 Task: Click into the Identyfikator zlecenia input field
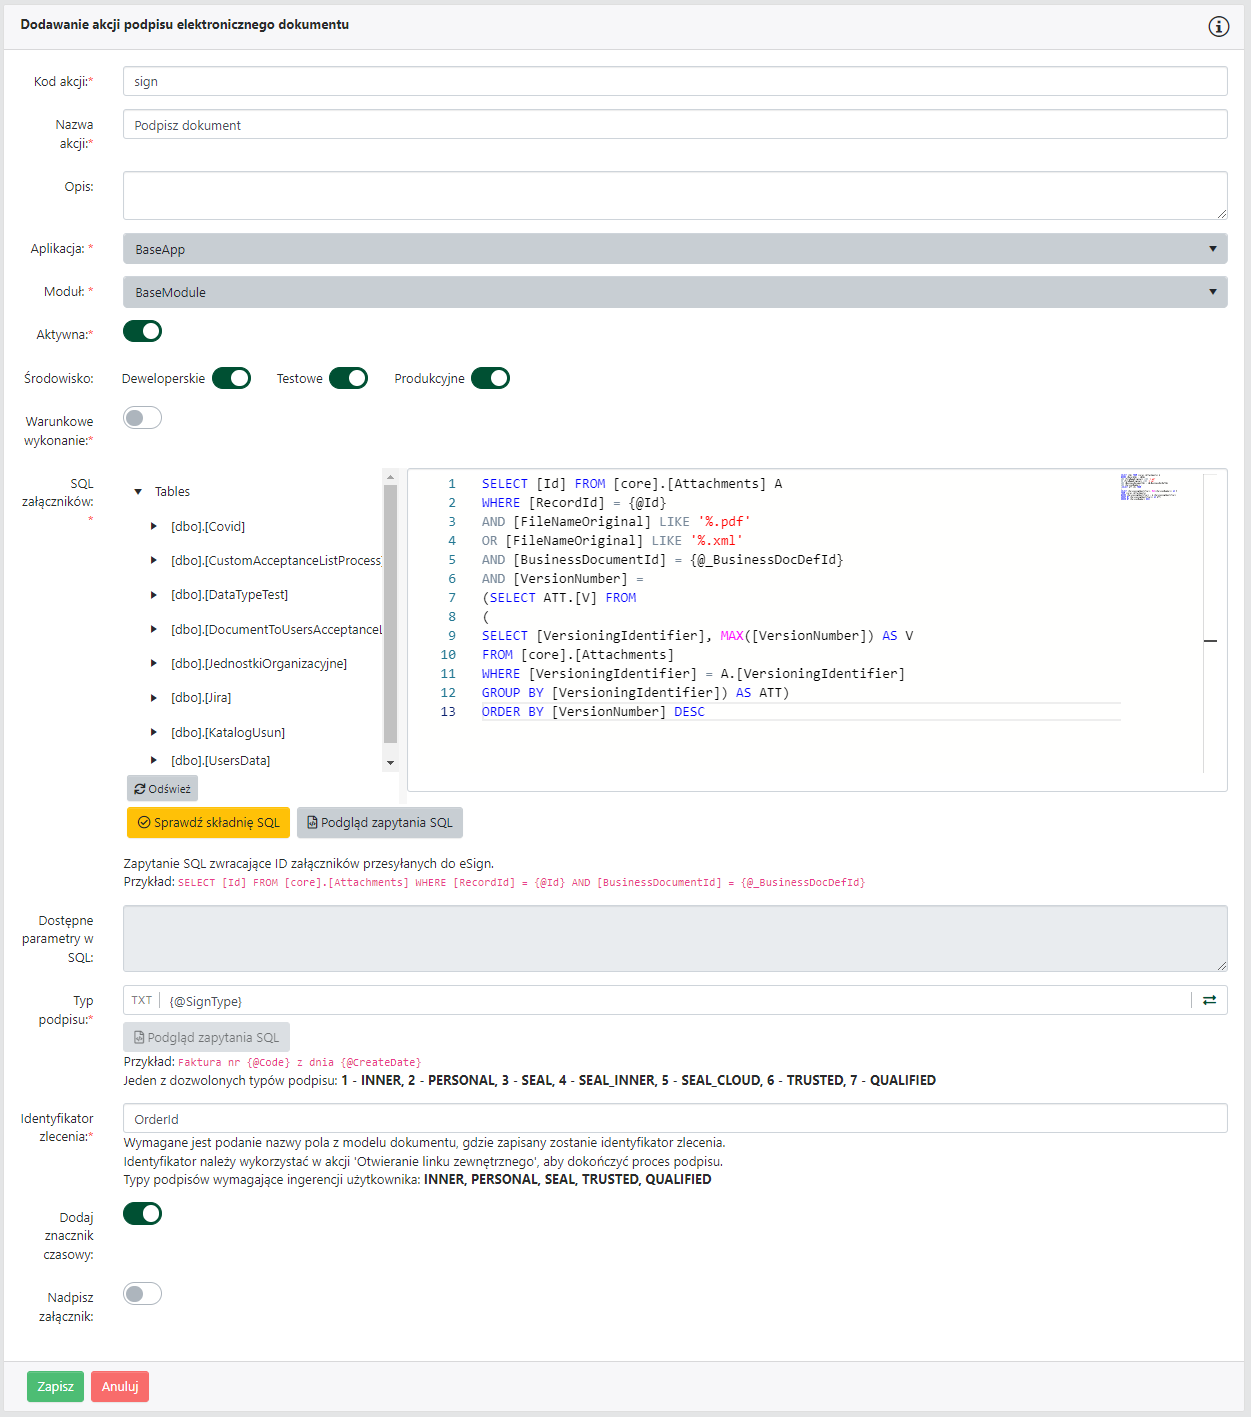(x=675, y=1119)
